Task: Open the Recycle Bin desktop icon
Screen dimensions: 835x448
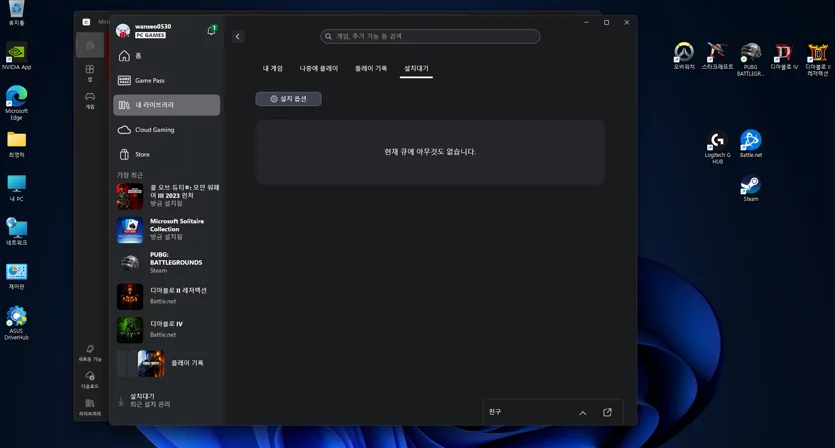Action: (17, 13)
